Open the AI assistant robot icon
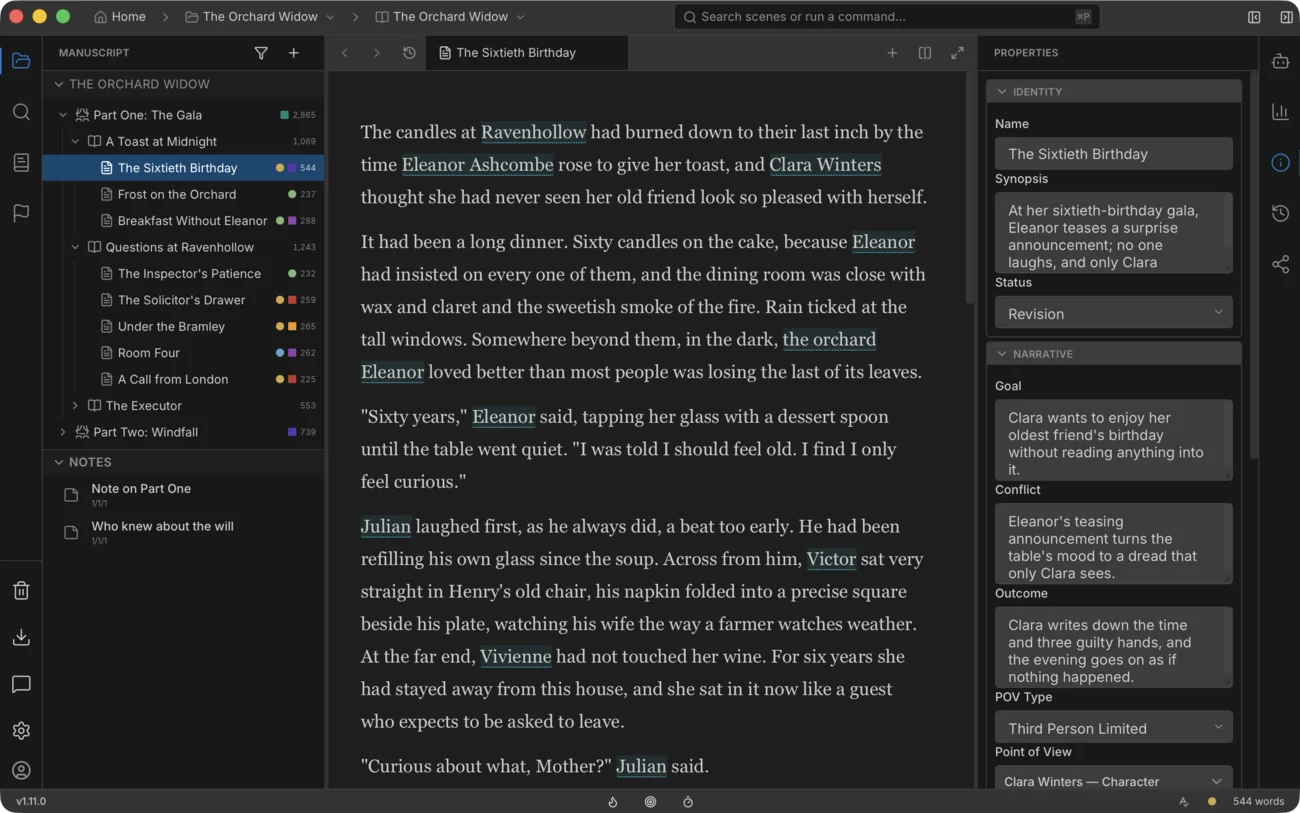 1280,61
